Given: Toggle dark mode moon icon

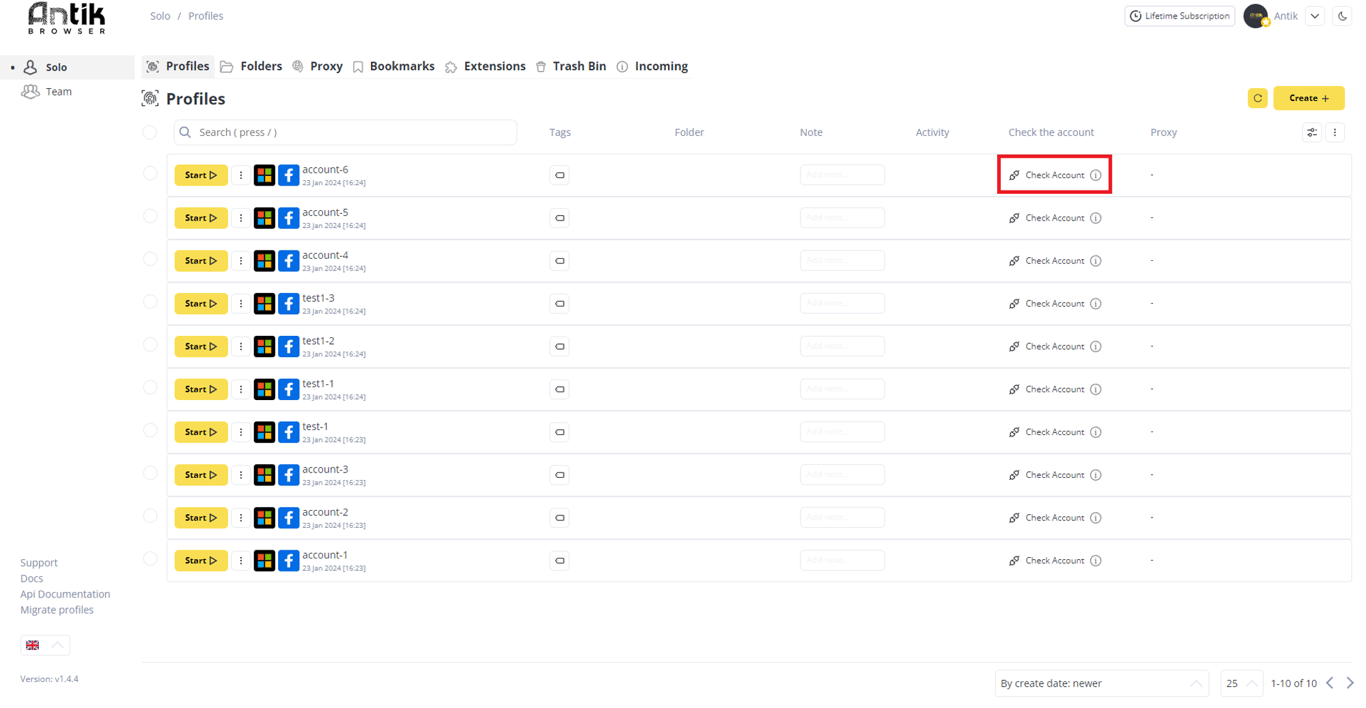Looking at the screenshot, I should click(x=1342, y=16).
